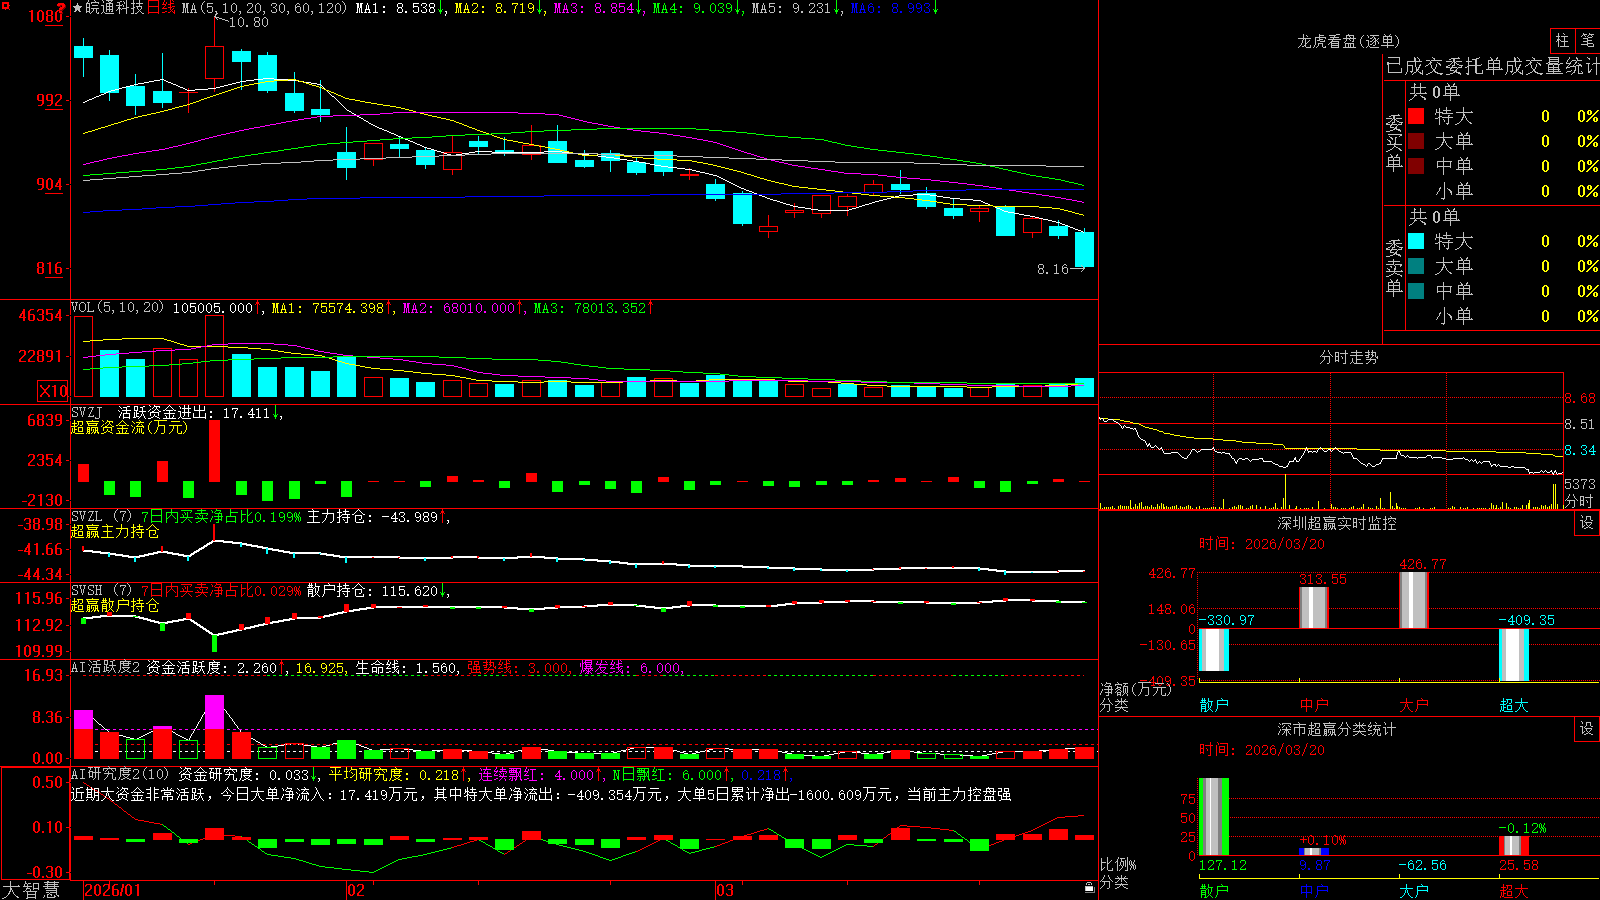Click the teal 大单 sell-order swatch
1600x900 pixels.
1416,266
